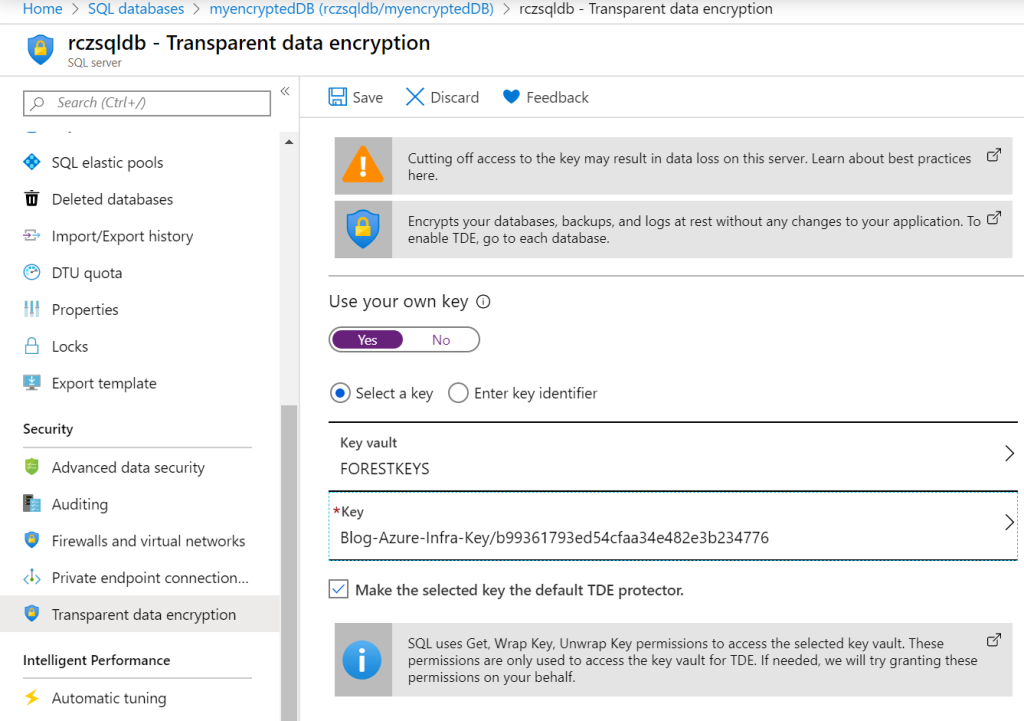Click the Export template icon

[31, 383]
